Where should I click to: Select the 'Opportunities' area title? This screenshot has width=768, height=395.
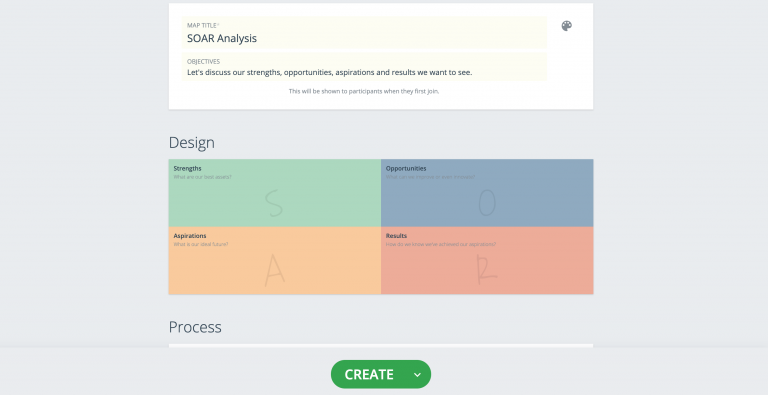tap(406, 169)
